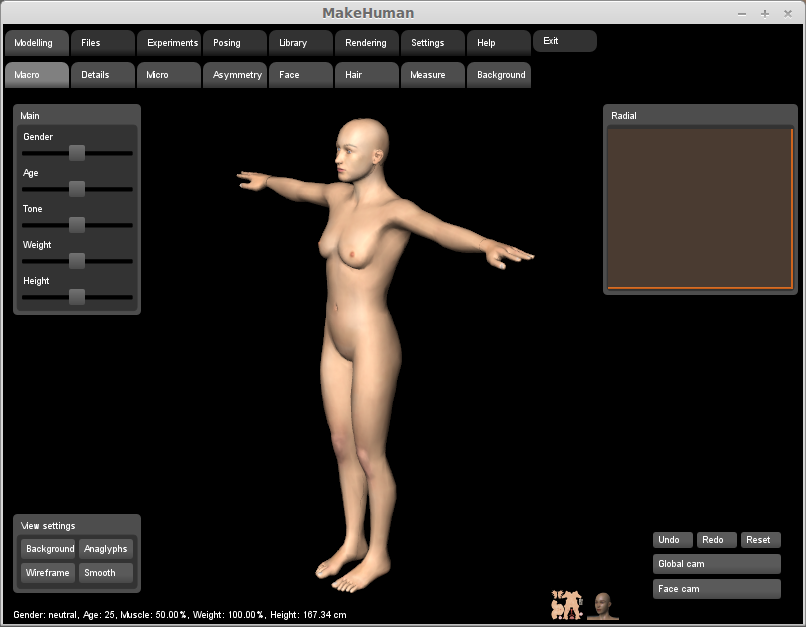Click the Height slider handle

77,297
